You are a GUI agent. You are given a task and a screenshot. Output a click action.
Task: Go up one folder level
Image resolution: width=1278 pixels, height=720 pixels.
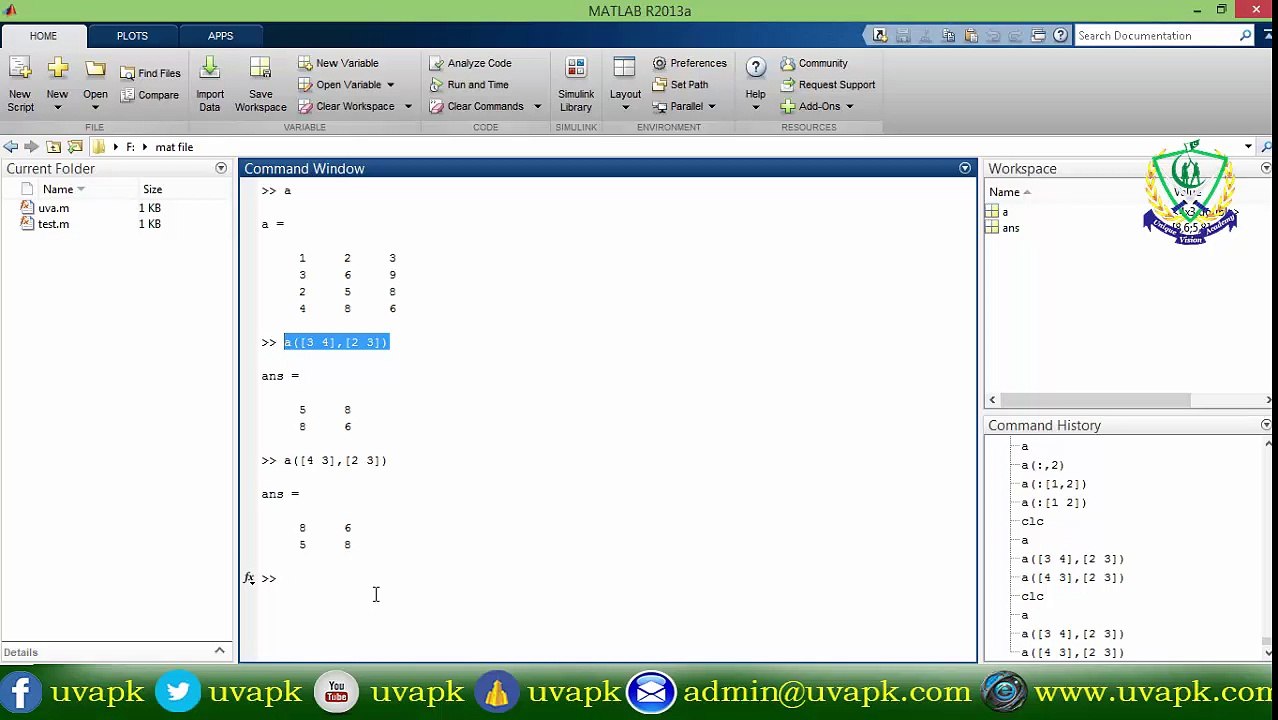pyautogui.click(x=54, y=147)
